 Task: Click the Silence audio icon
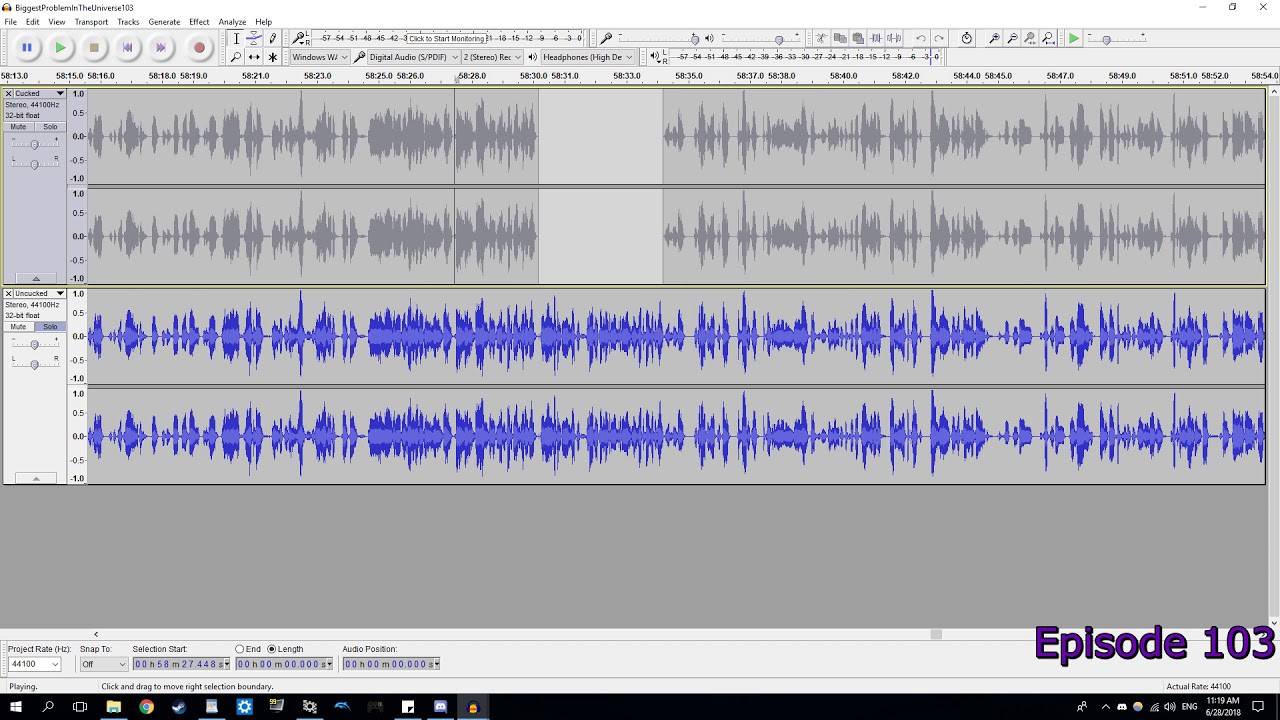[894, 38]
